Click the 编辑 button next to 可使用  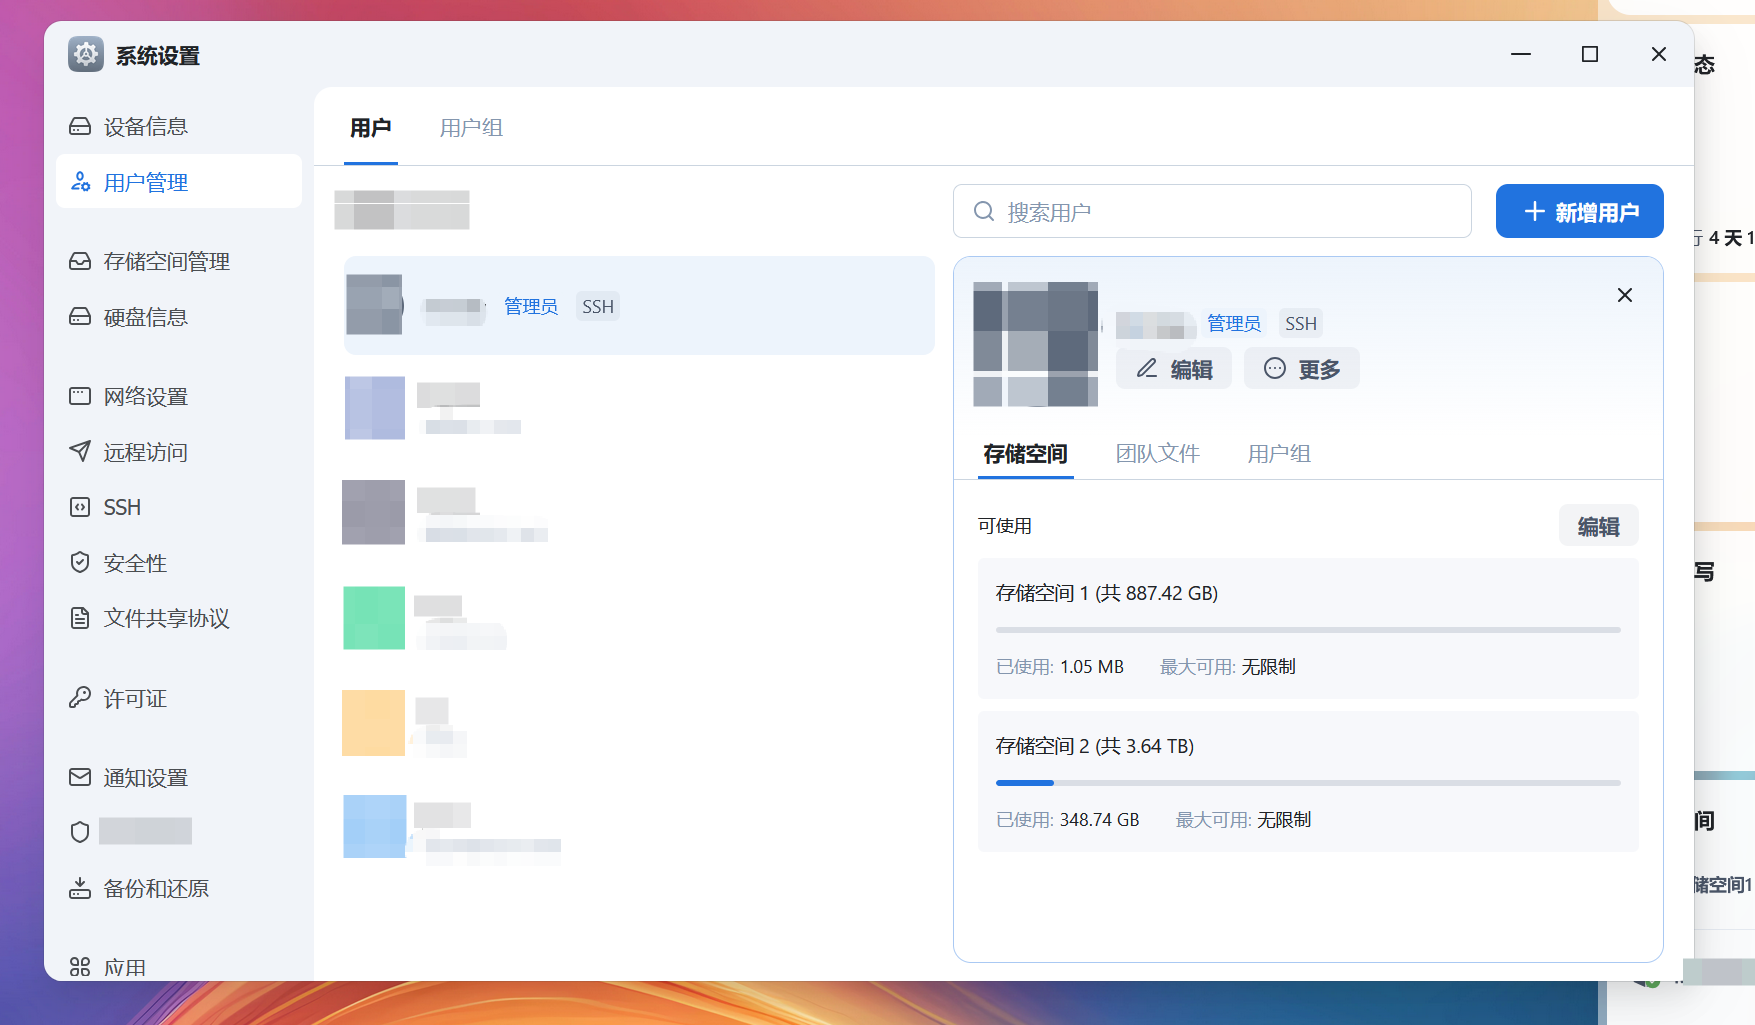(1598, 525)
